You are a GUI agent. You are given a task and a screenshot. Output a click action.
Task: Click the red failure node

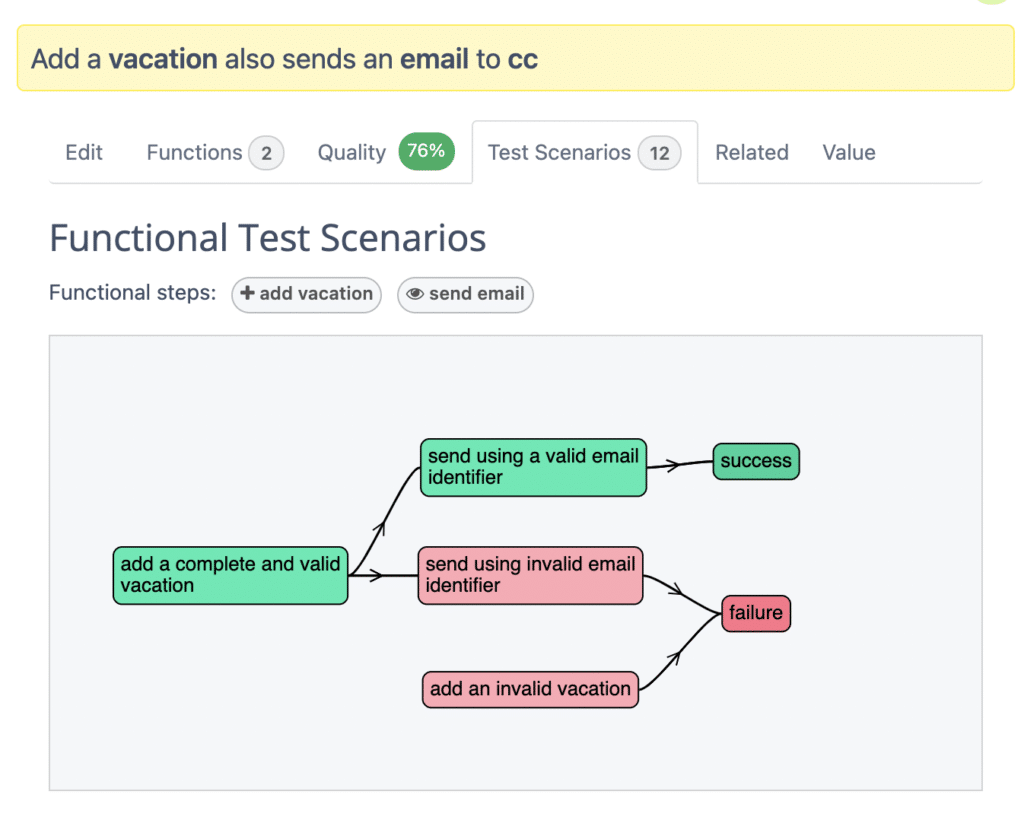click(756, 613)
